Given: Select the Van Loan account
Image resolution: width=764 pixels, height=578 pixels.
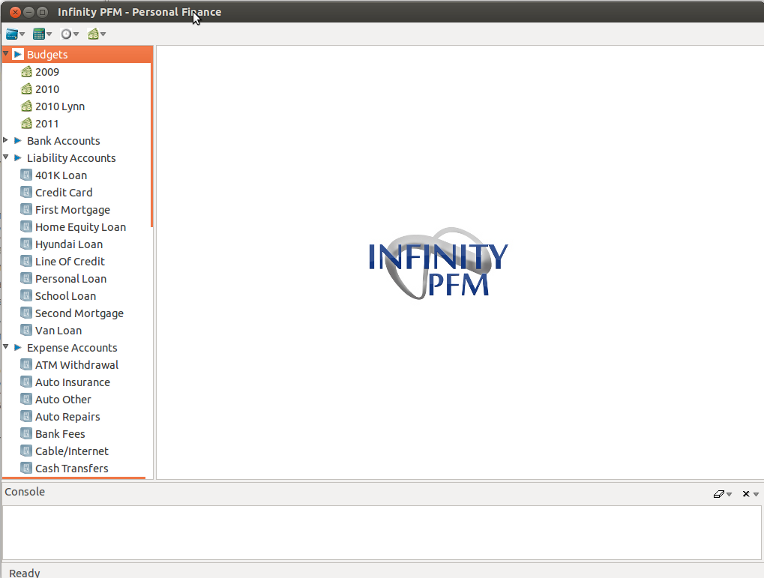Looking at the screenshot, I should click(58, 330).
